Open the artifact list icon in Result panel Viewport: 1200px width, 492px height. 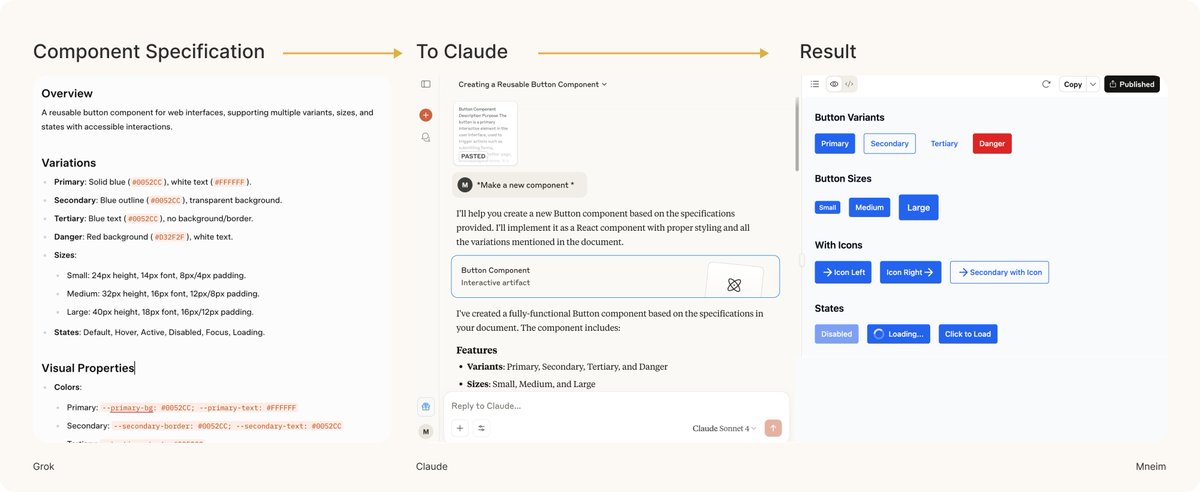pyautogui.click(x=815, y=84)
